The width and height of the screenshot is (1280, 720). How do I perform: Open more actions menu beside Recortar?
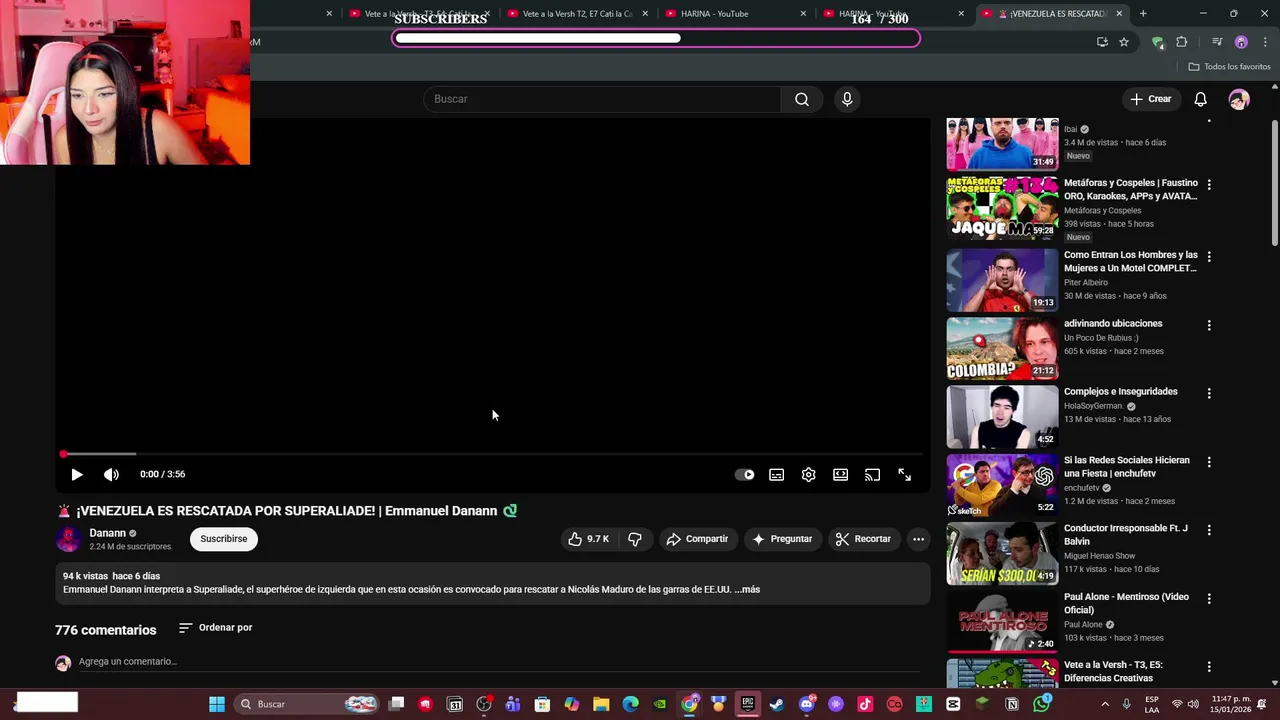point(918,539)
